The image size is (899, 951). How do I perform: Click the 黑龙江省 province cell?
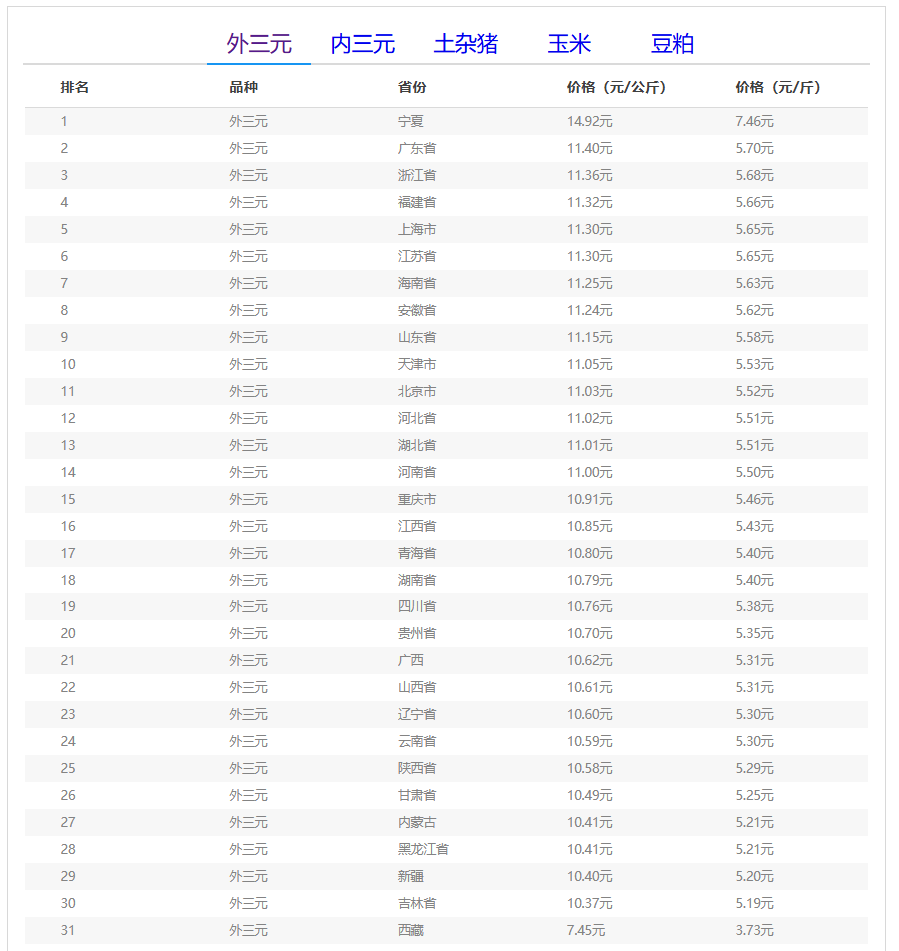(x=423, y=850)
